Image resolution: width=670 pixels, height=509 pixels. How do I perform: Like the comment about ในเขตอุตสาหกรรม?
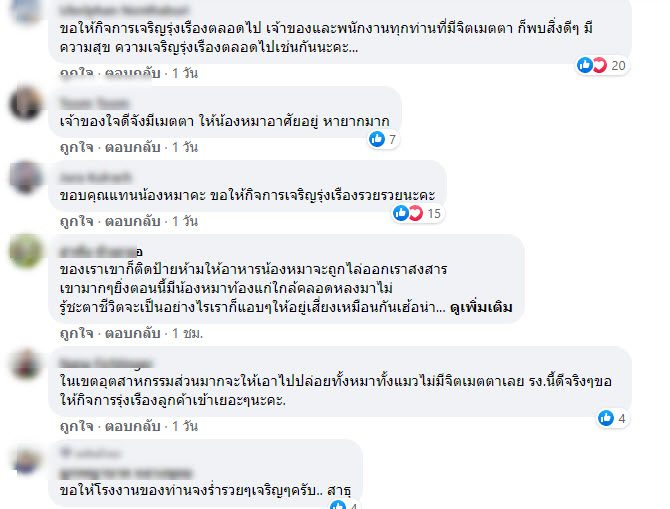[76, 426]
